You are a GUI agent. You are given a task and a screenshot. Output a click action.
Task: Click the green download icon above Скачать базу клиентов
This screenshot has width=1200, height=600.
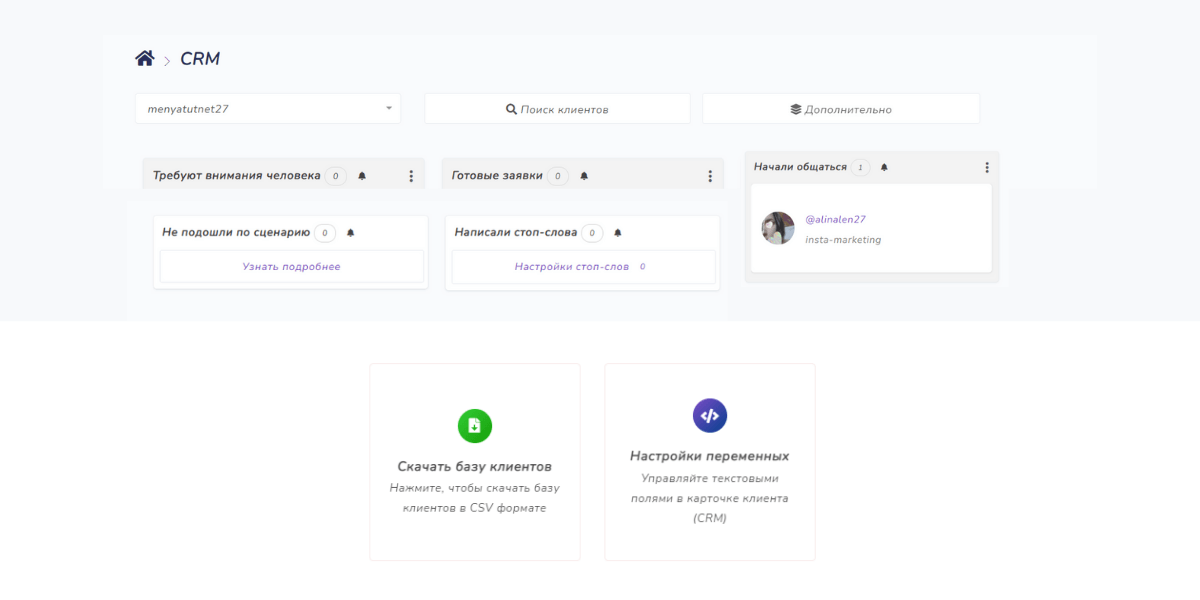pyautogui.click(x=475, y=425)
